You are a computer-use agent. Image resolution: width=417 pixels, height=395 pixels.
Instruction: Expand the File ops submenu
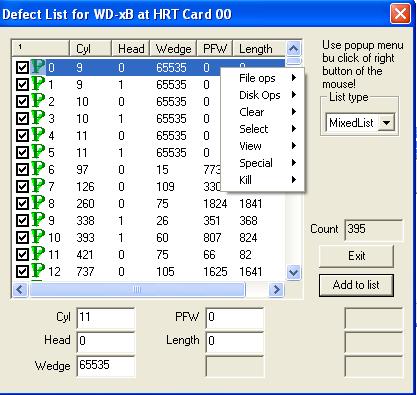pyautogui.click(x=263, y=78)
